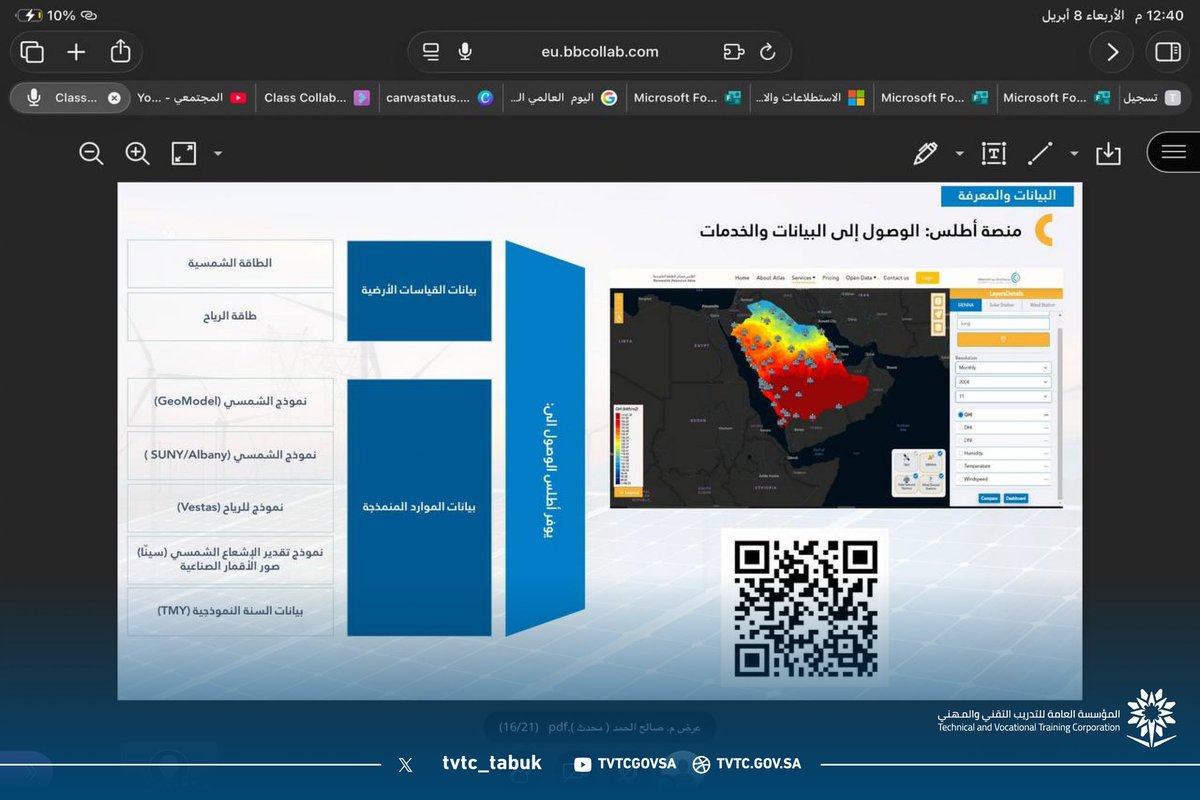Open the month 11 dropdown

click(x=1003, y=396)
